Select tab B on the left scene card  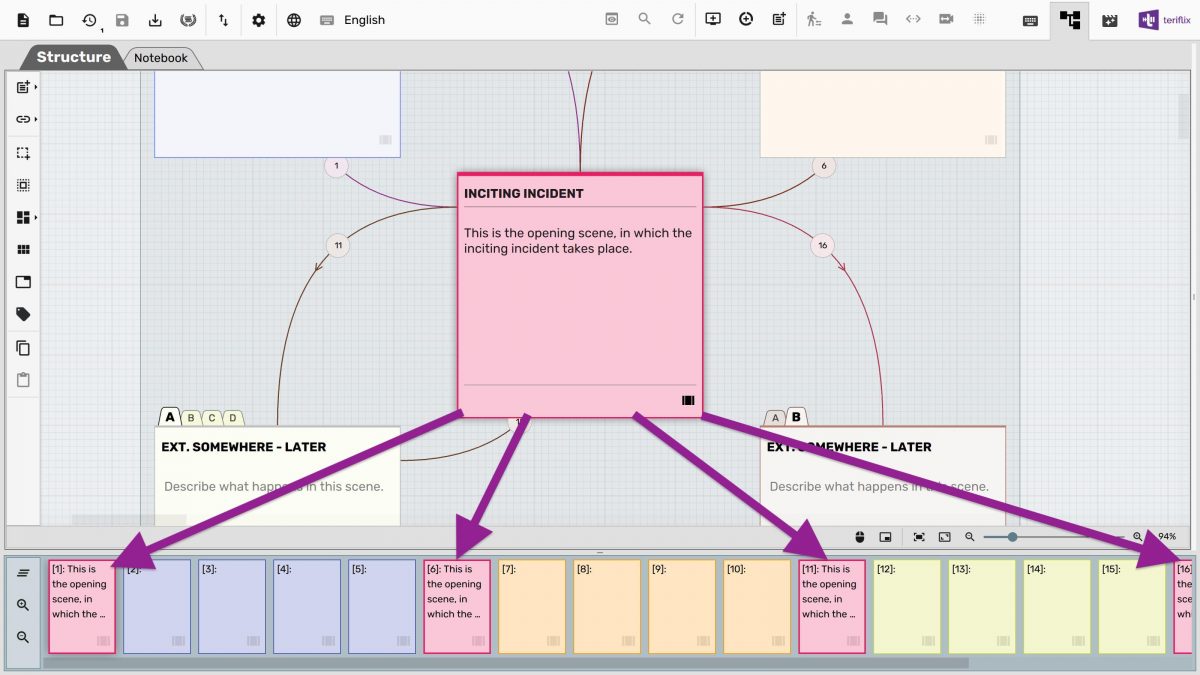click(192, 418)
